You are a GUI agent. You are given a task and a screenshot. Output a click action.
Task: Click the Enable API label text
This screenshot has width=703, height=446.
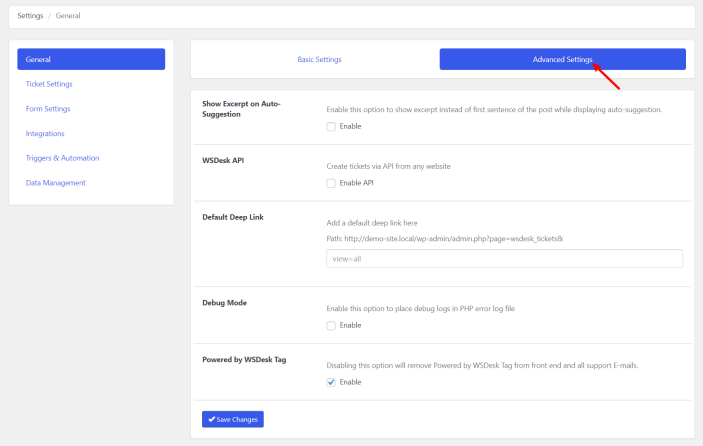pos(356,183)
